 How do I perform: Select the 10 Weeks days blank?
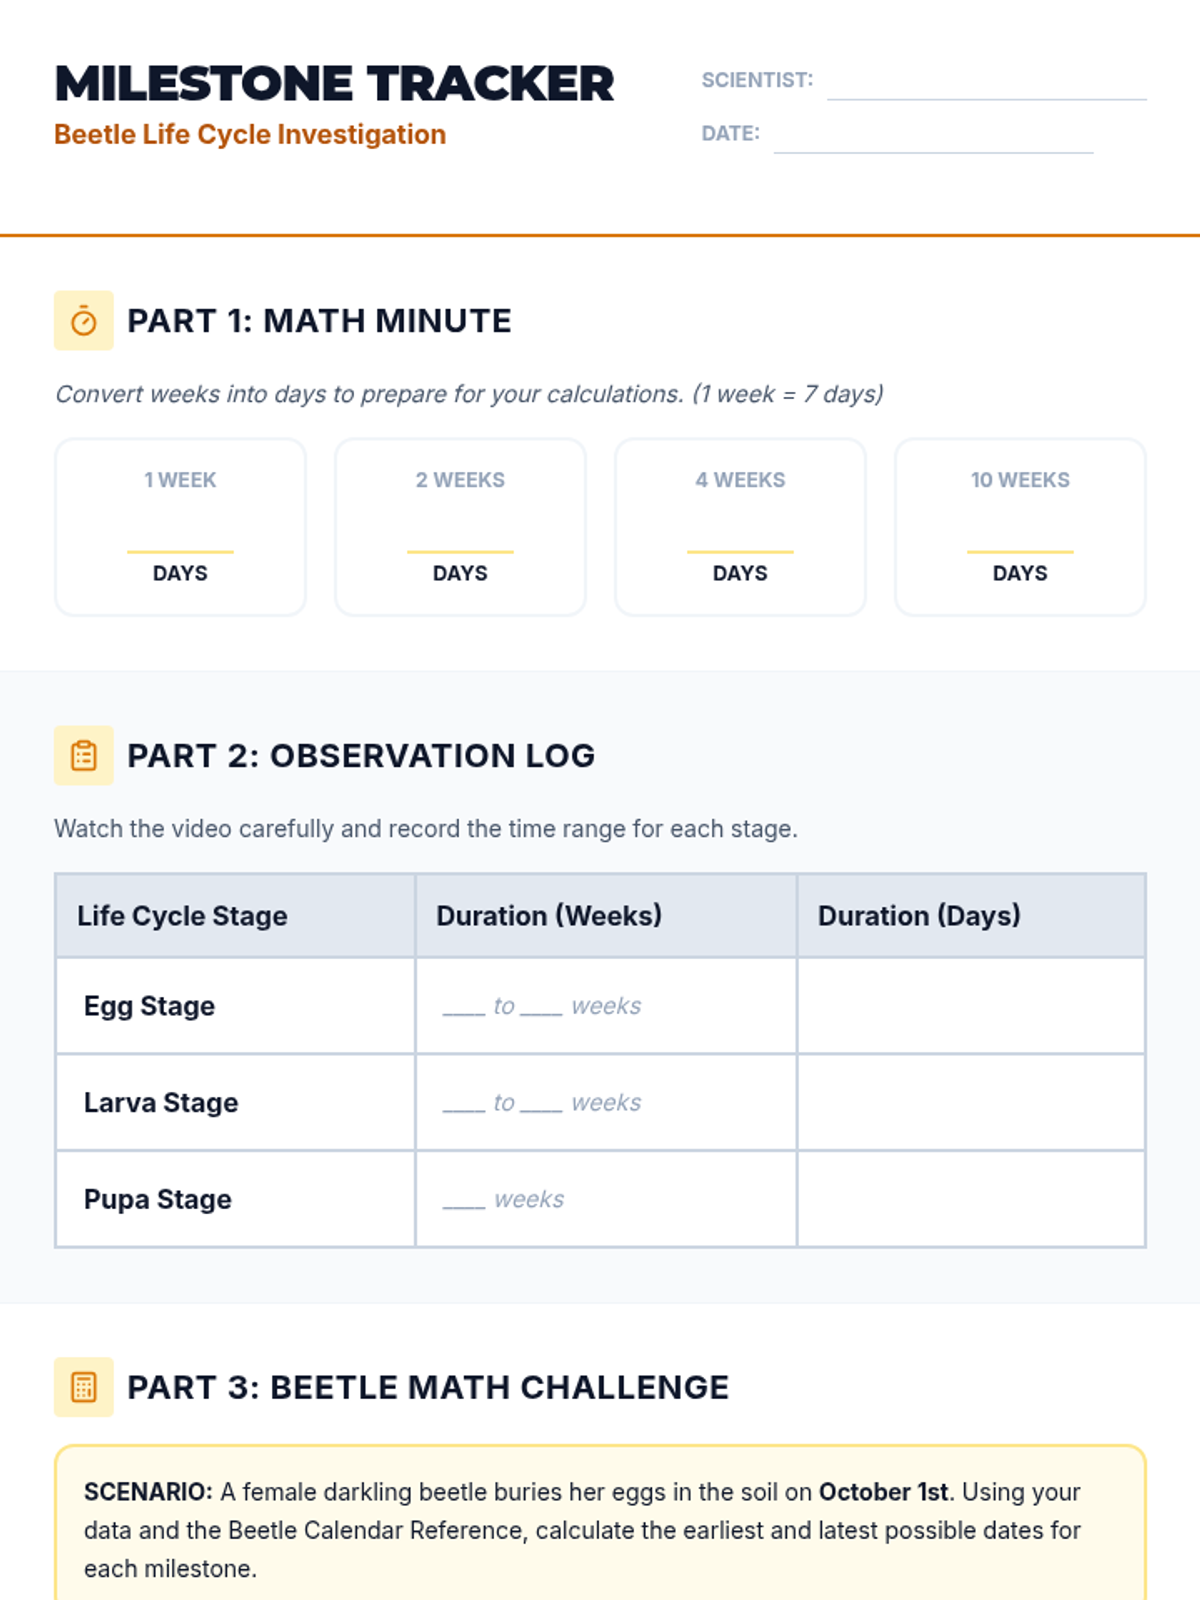pos(1020,533)
